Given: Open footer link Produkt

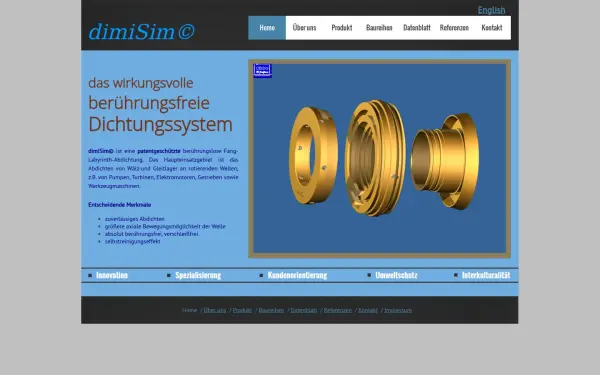Looking at the screenshot, I should tap(242, 310).
